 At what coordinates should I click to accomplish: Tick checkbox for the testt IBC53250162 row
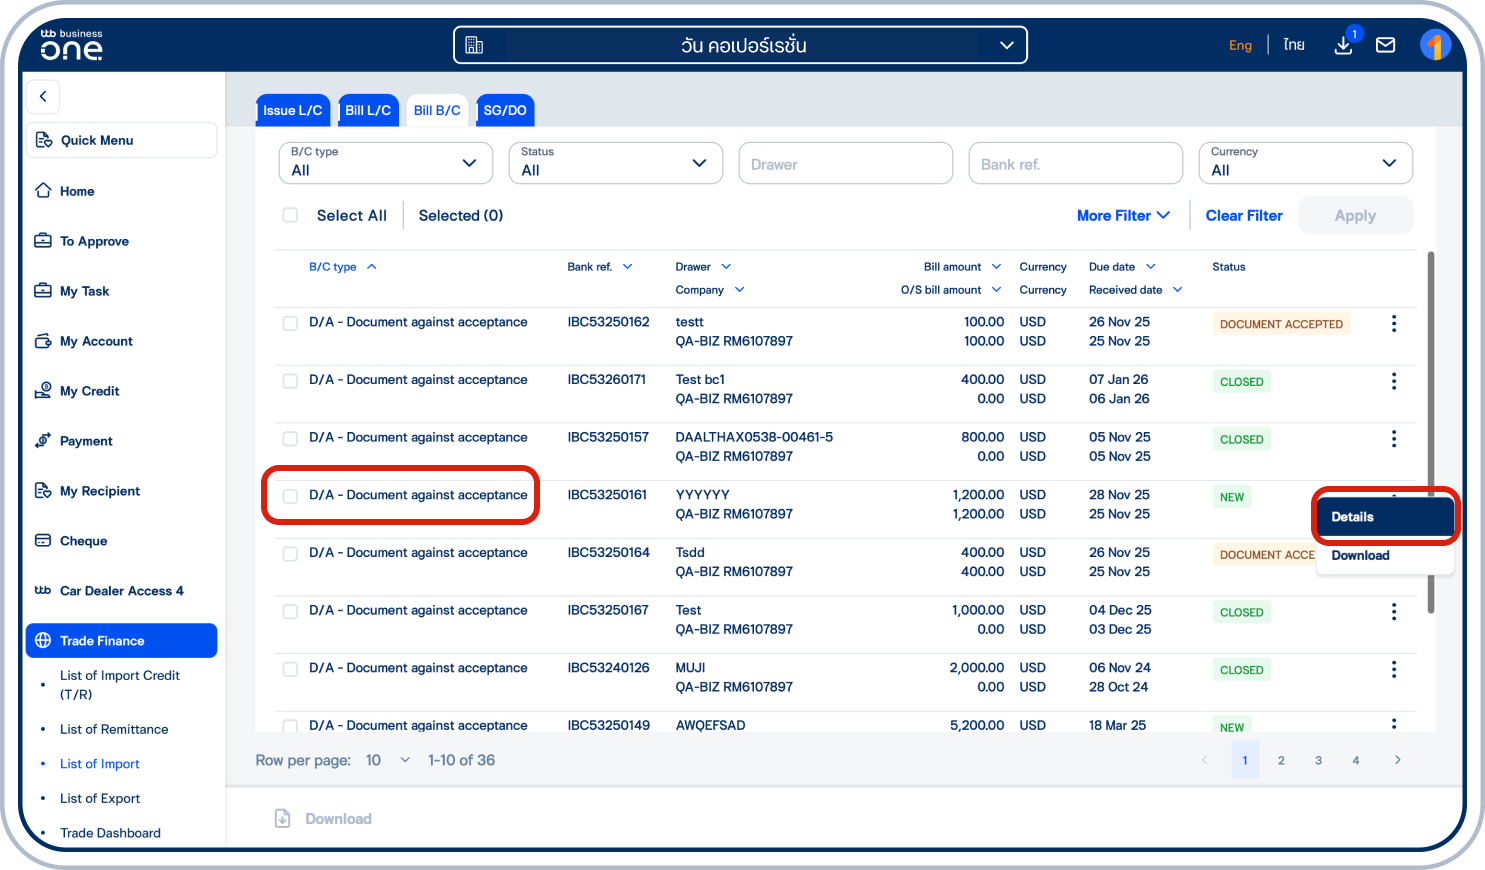click(x=290, y=323)
